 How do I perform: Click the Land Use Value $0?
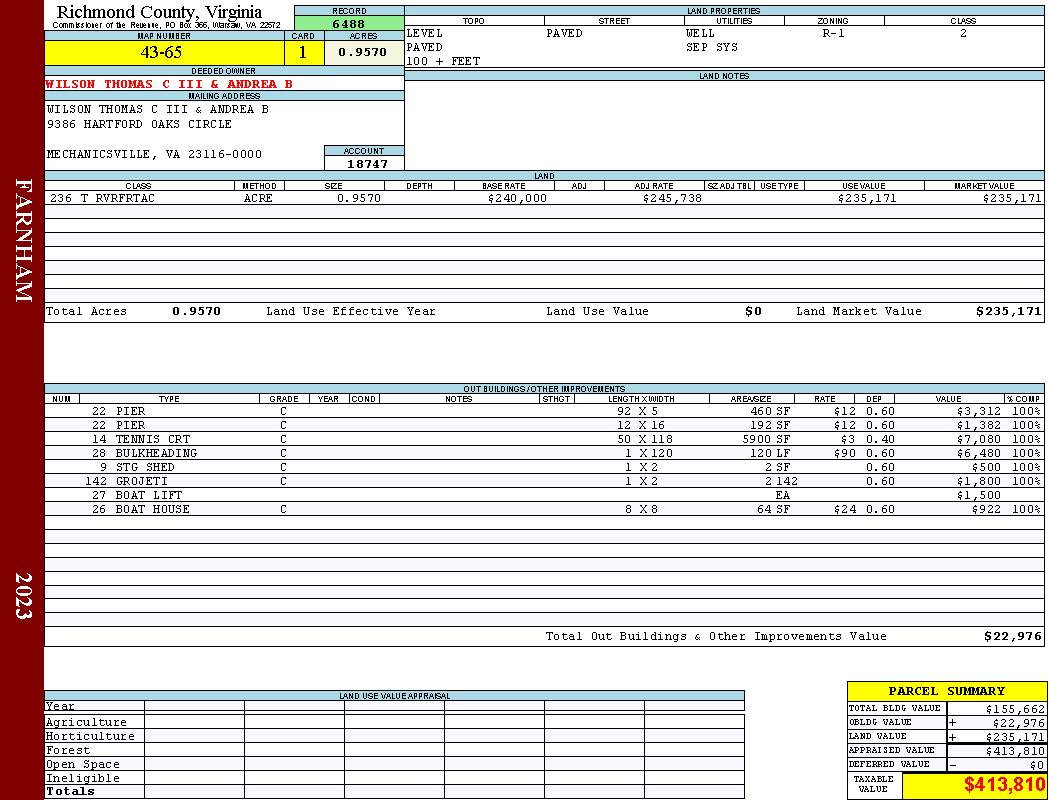coord(753,311)
